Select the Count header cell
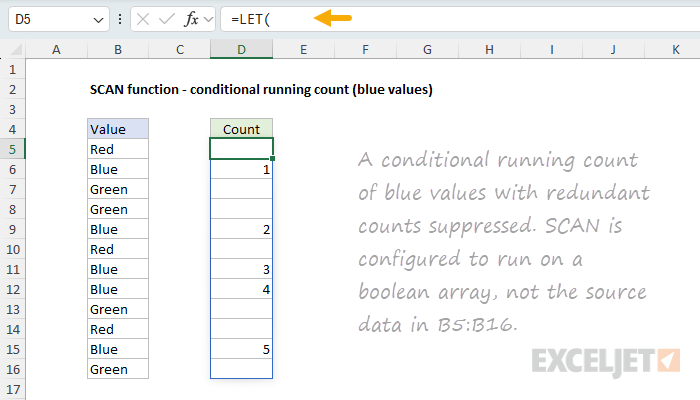The image size is (700, 400). click(241, 129)
